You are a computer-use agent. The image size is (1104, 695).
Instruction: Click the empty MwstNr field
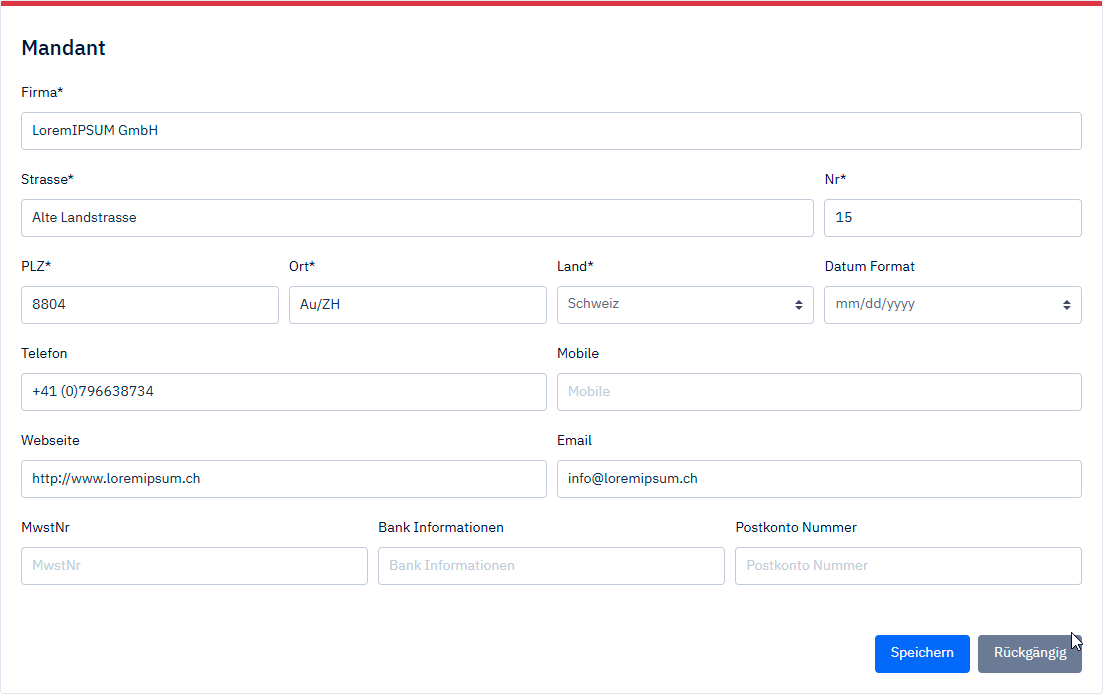click(x=194, y=566)
